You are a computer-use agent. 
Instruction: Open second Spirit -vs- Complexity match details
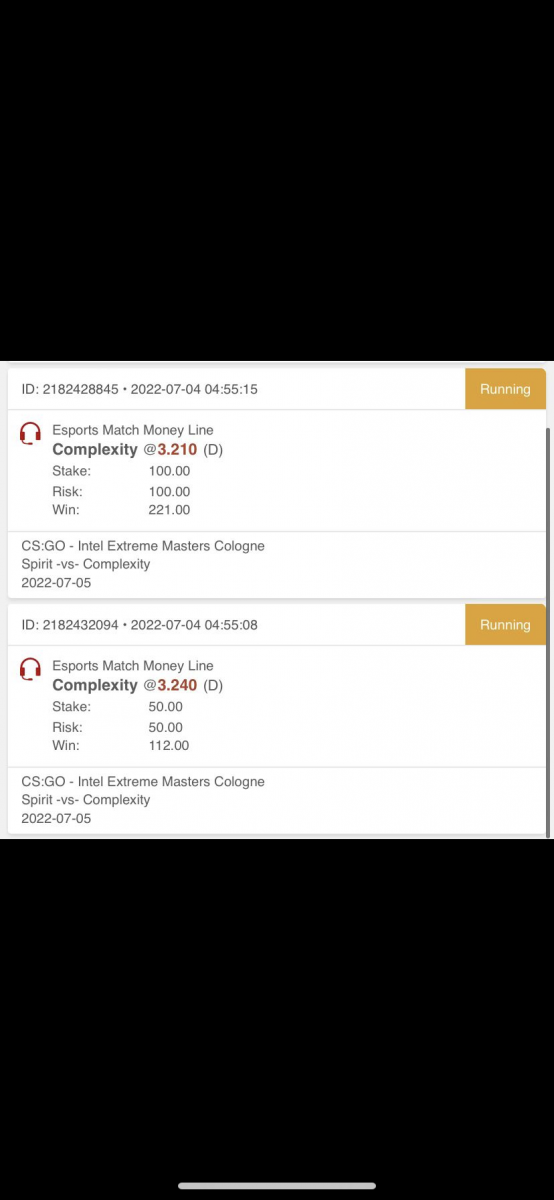pyautogui.click(x=86, y=800)
